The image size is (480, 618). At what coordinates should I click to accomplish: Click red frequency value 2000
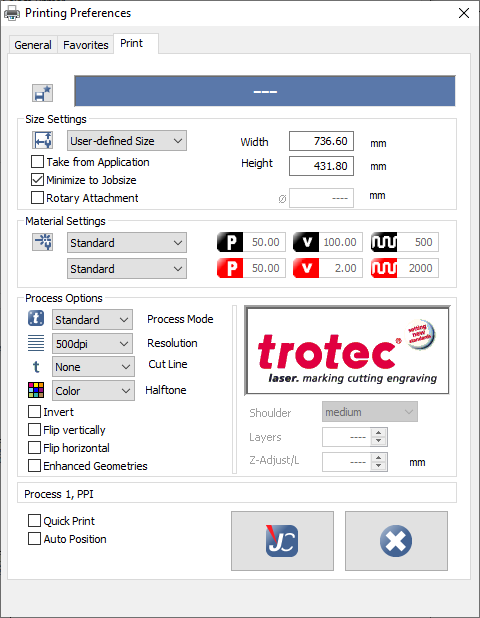[418, 268]
